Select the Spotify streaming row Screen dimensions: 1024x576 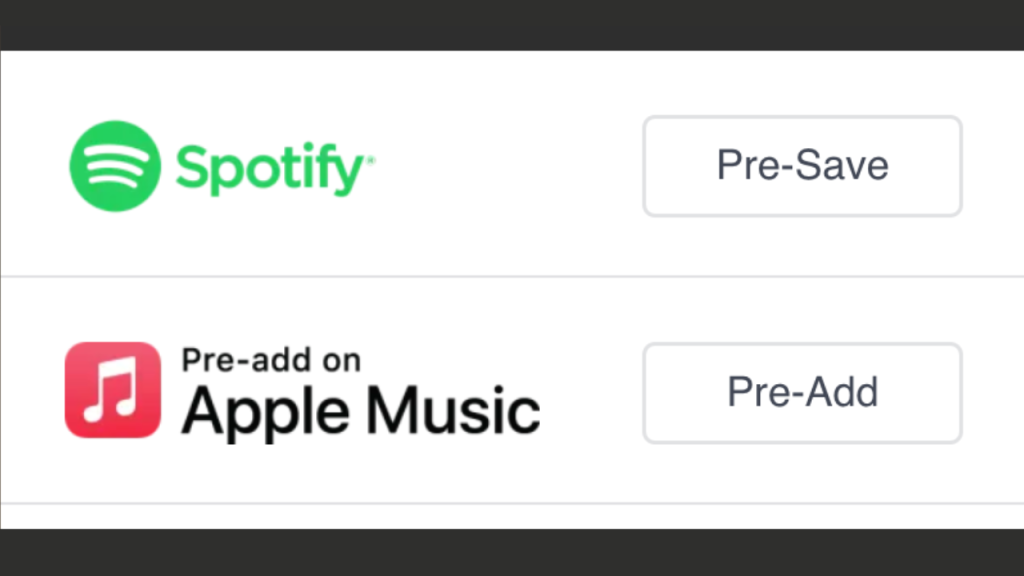coord(512,163)
